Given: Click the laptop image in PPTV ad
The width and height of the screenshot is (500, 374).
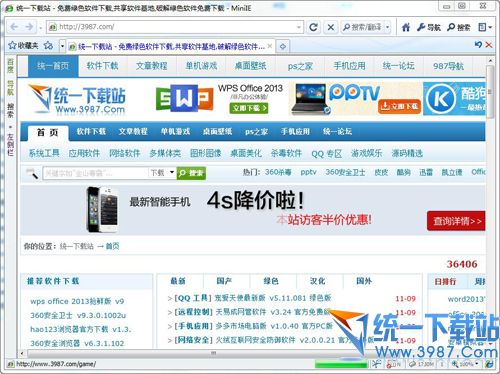Looking at the screenshot, I should [310, 99].
